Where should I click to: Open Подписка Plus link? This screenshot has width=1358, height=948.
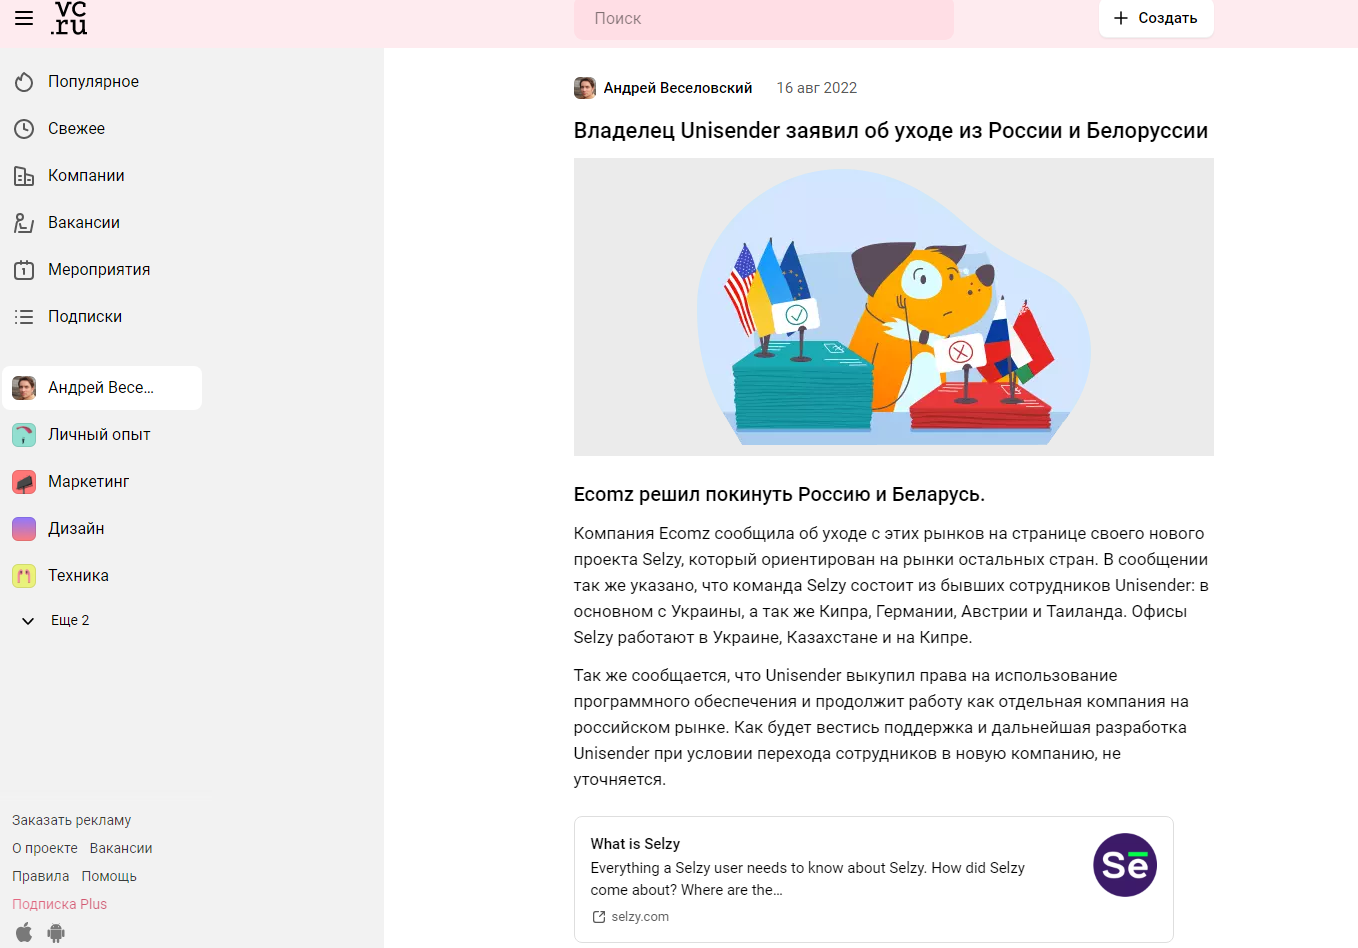[x=59, y=904]
